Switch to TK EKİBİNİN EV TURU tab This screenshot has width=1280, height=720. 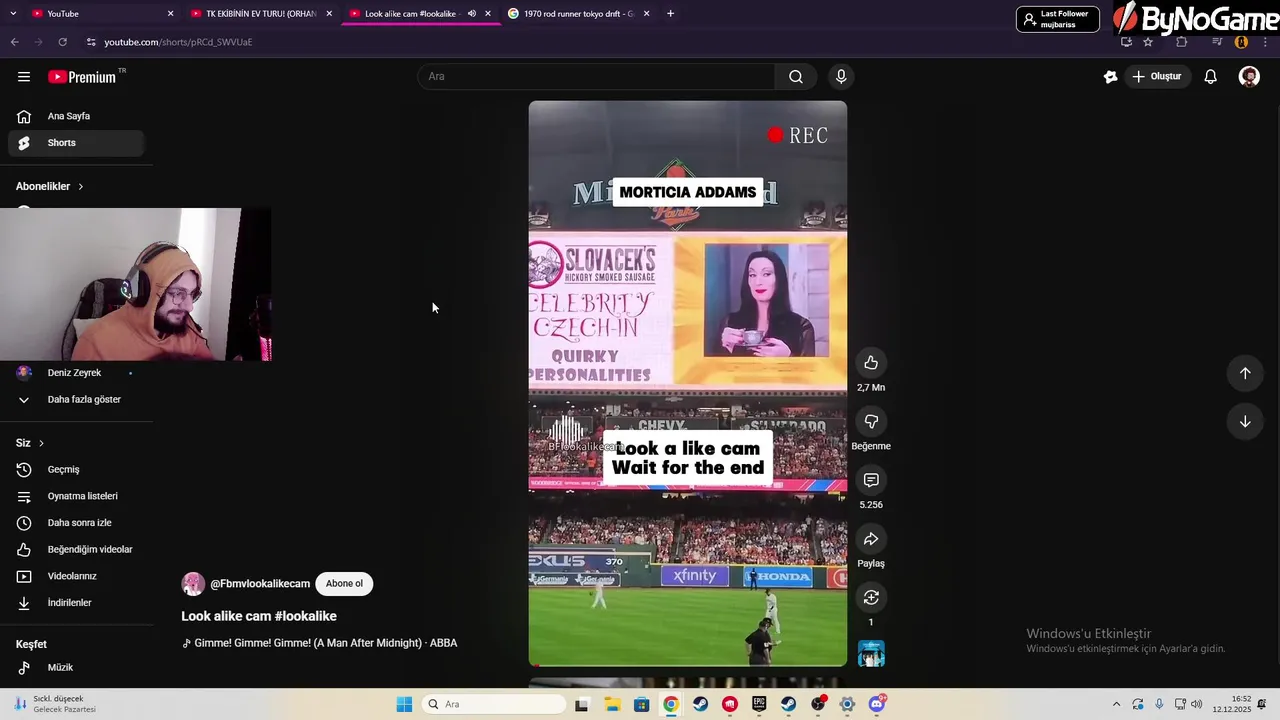pos(262,14)
